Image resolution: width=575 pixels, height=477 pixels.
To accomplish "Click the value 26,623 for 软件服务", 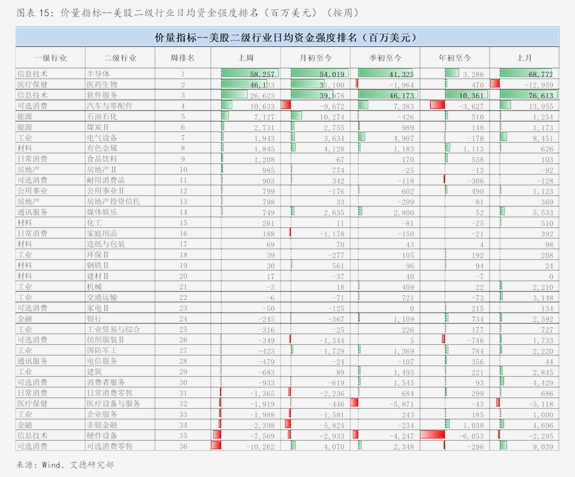I will [x=262, y=96].
